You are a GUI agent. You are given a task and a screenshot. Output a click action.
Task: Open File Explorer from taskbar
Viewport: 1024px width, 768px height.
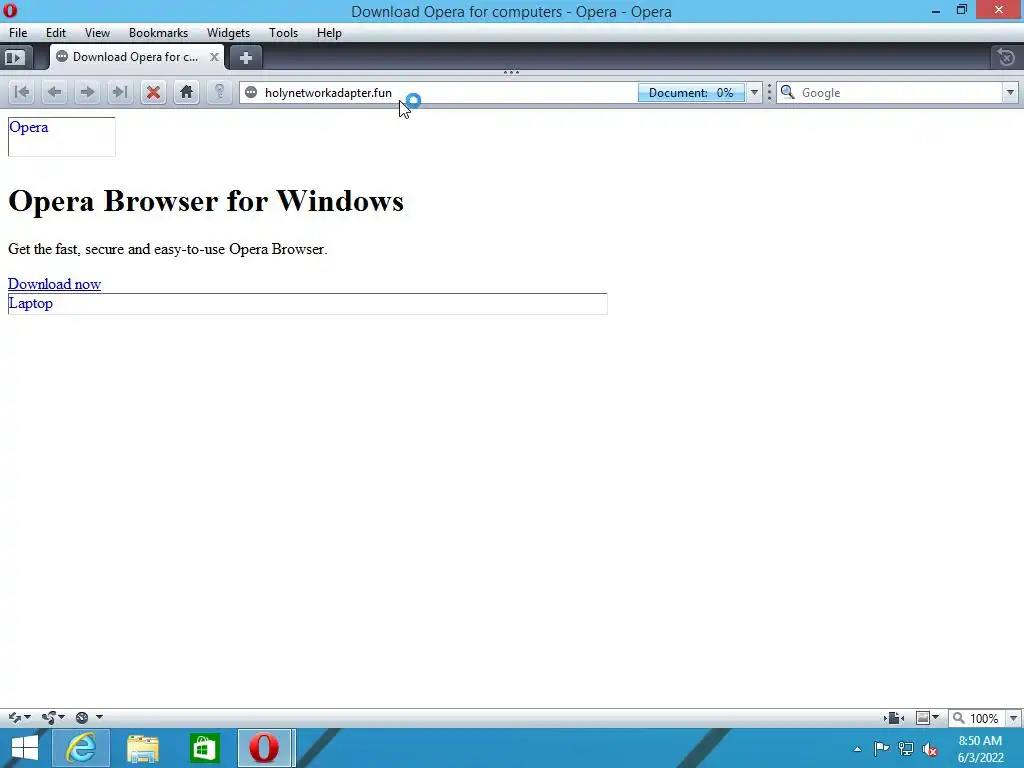(143, 748)
